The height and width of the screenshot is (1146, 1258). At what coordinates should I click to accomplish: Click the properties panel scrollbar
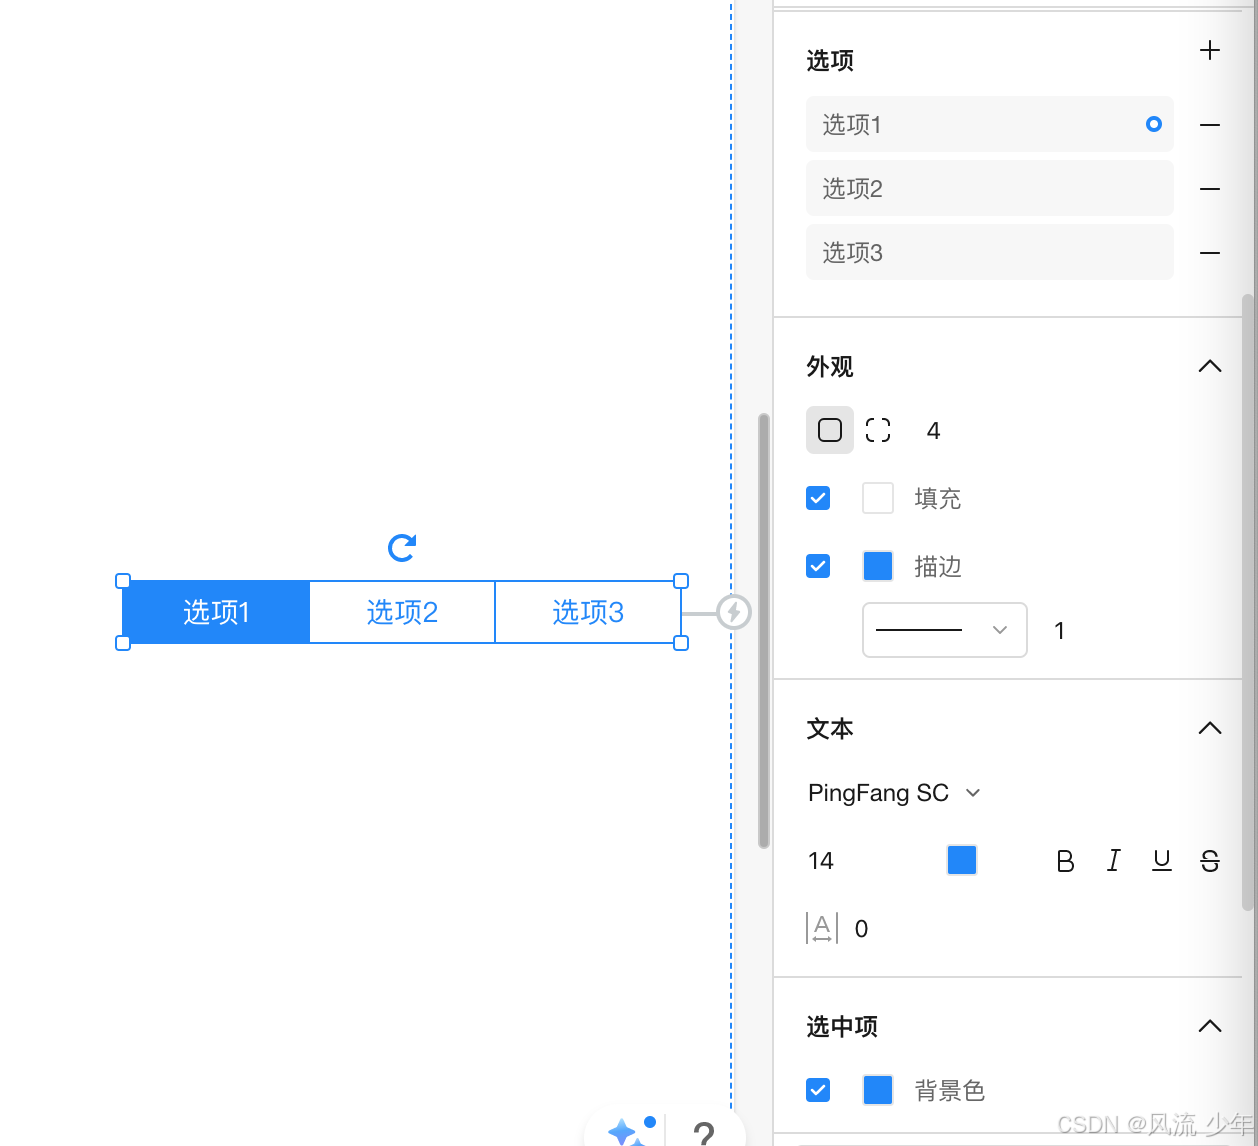pyautogui.click(x=1247, y=602)
